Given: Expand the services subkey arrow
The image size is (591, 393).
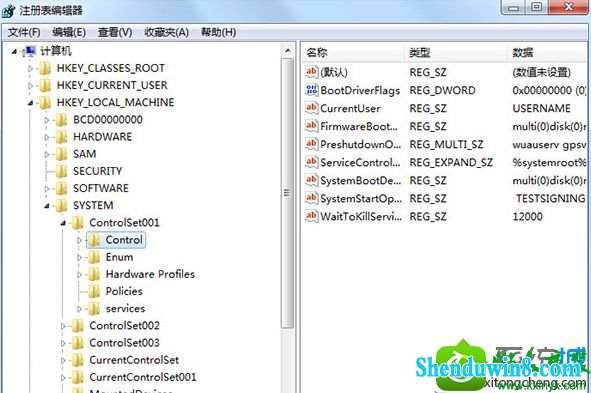Looking at the screenshot, I should point(79,309).
